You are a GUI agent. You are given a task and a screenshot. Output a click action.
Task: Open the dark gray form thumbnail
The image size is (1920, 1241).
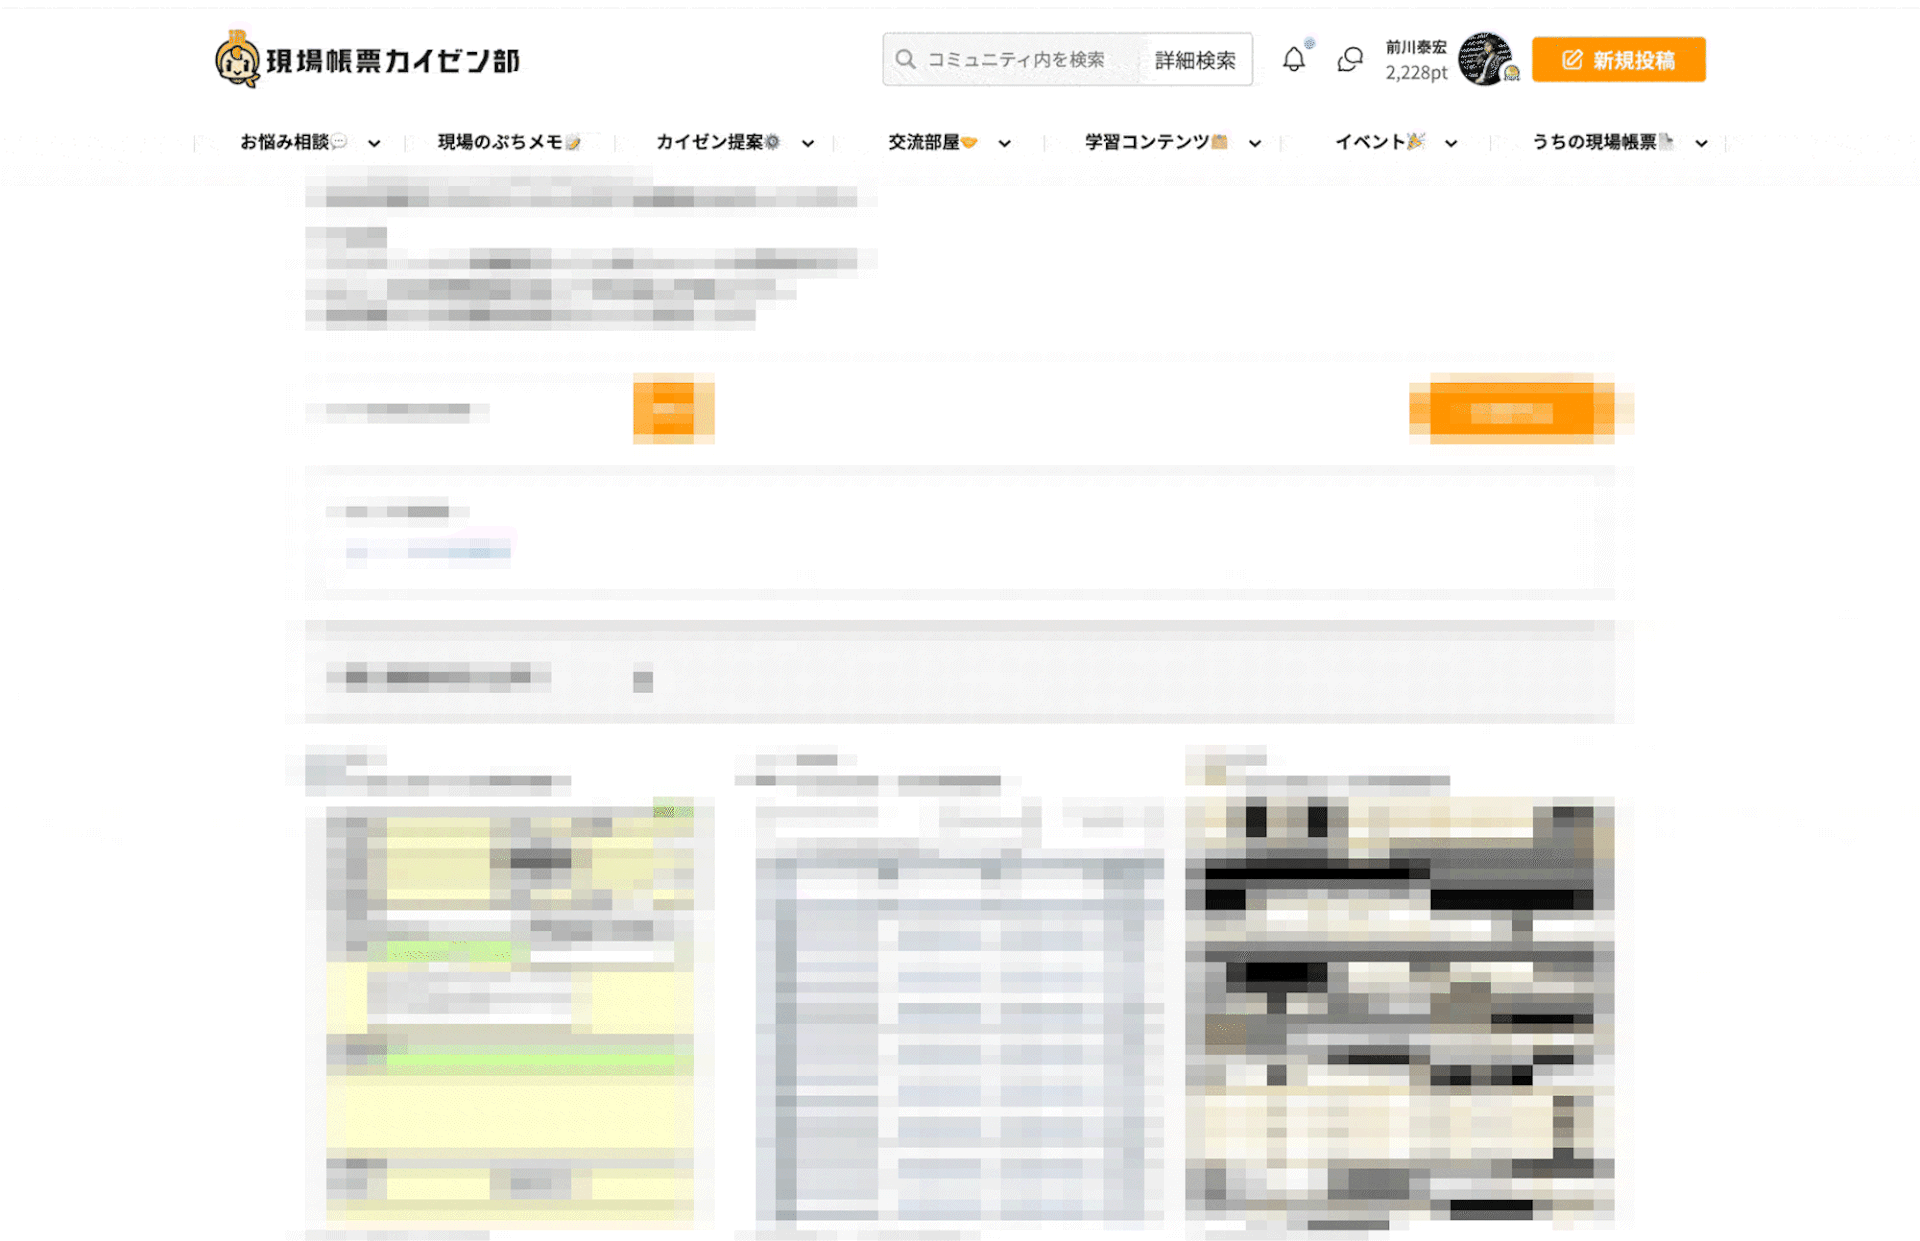pyautogui.click(x=1399, y=1010)
